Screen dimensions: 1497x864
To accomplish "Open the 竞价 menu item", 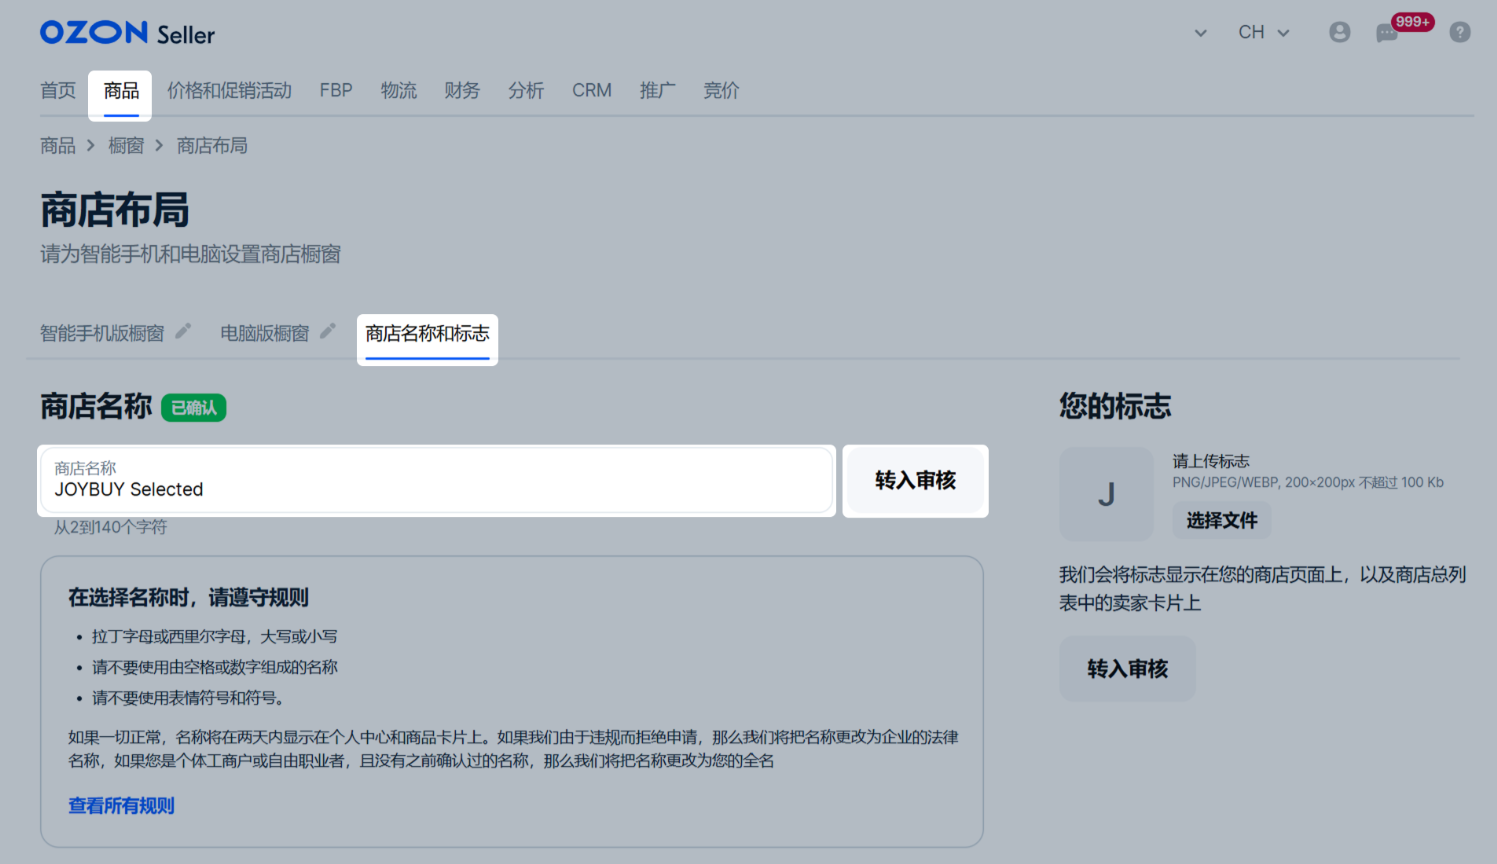I will pyautogui.click(x=721, y=91).
